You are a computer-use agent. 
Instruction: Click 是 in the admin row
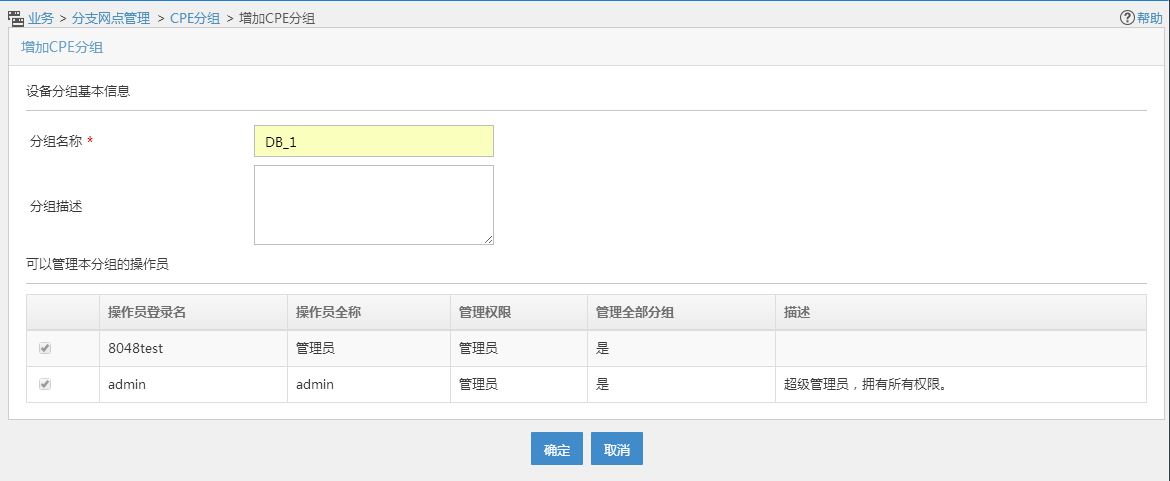pyautogui.click(x=602, y=385)
